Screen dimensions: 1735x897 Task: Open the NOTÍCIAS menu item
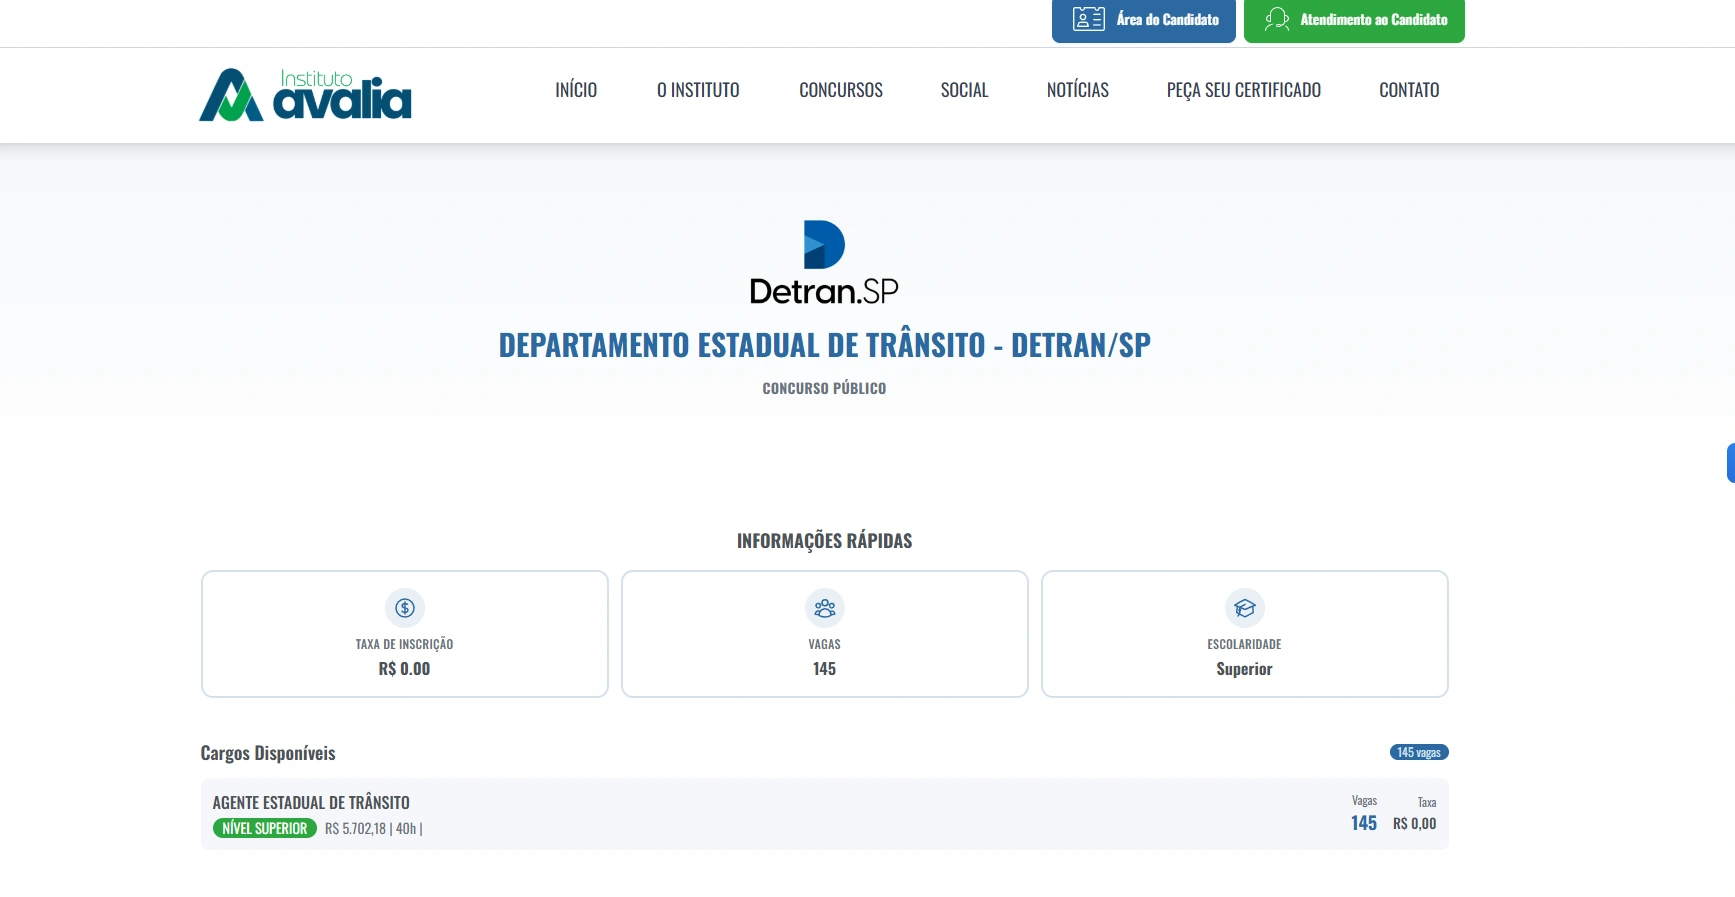[1078, 90]
